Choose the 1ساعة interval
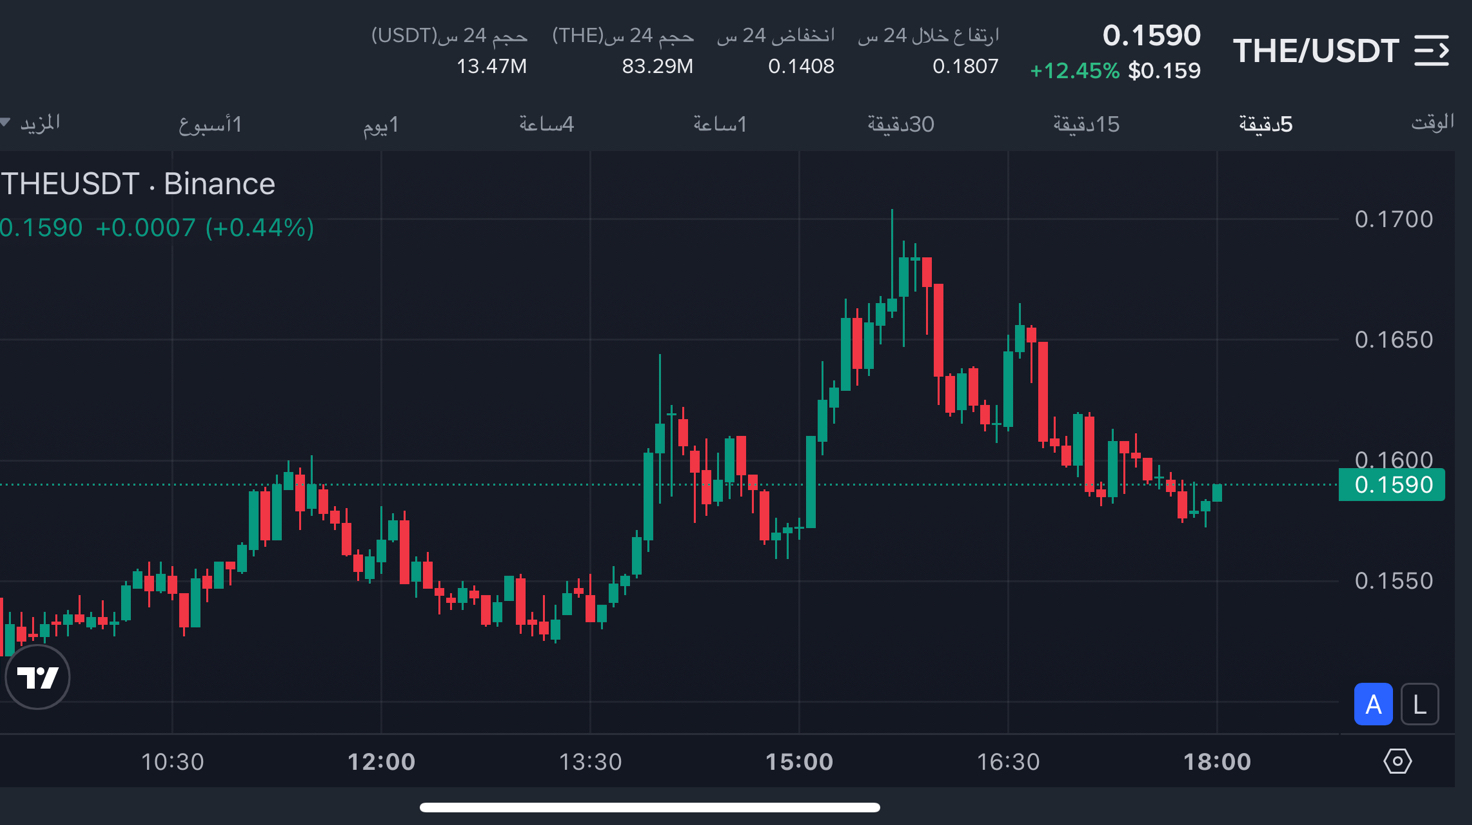 (x=720, y=124)
